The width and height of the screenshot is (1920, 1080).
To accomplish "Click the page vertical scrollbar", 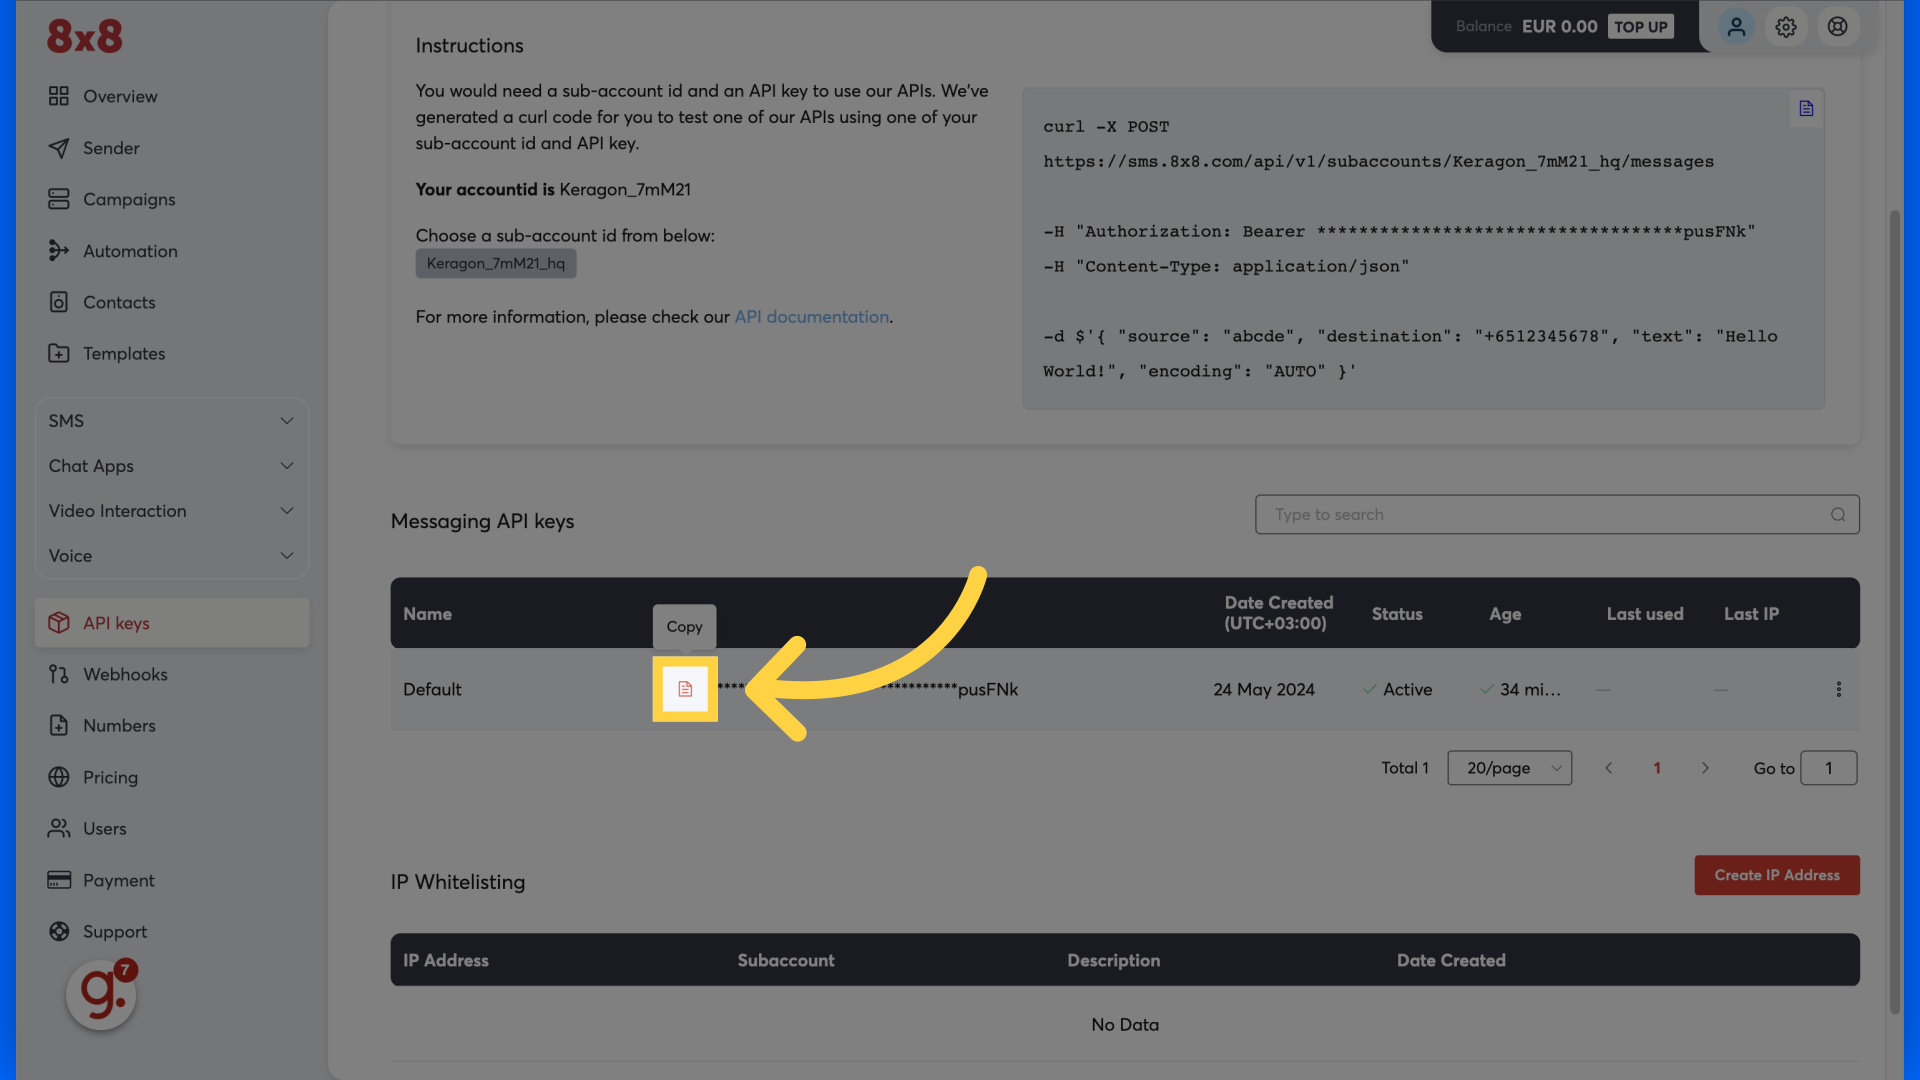I will [x=1894, y=612].
